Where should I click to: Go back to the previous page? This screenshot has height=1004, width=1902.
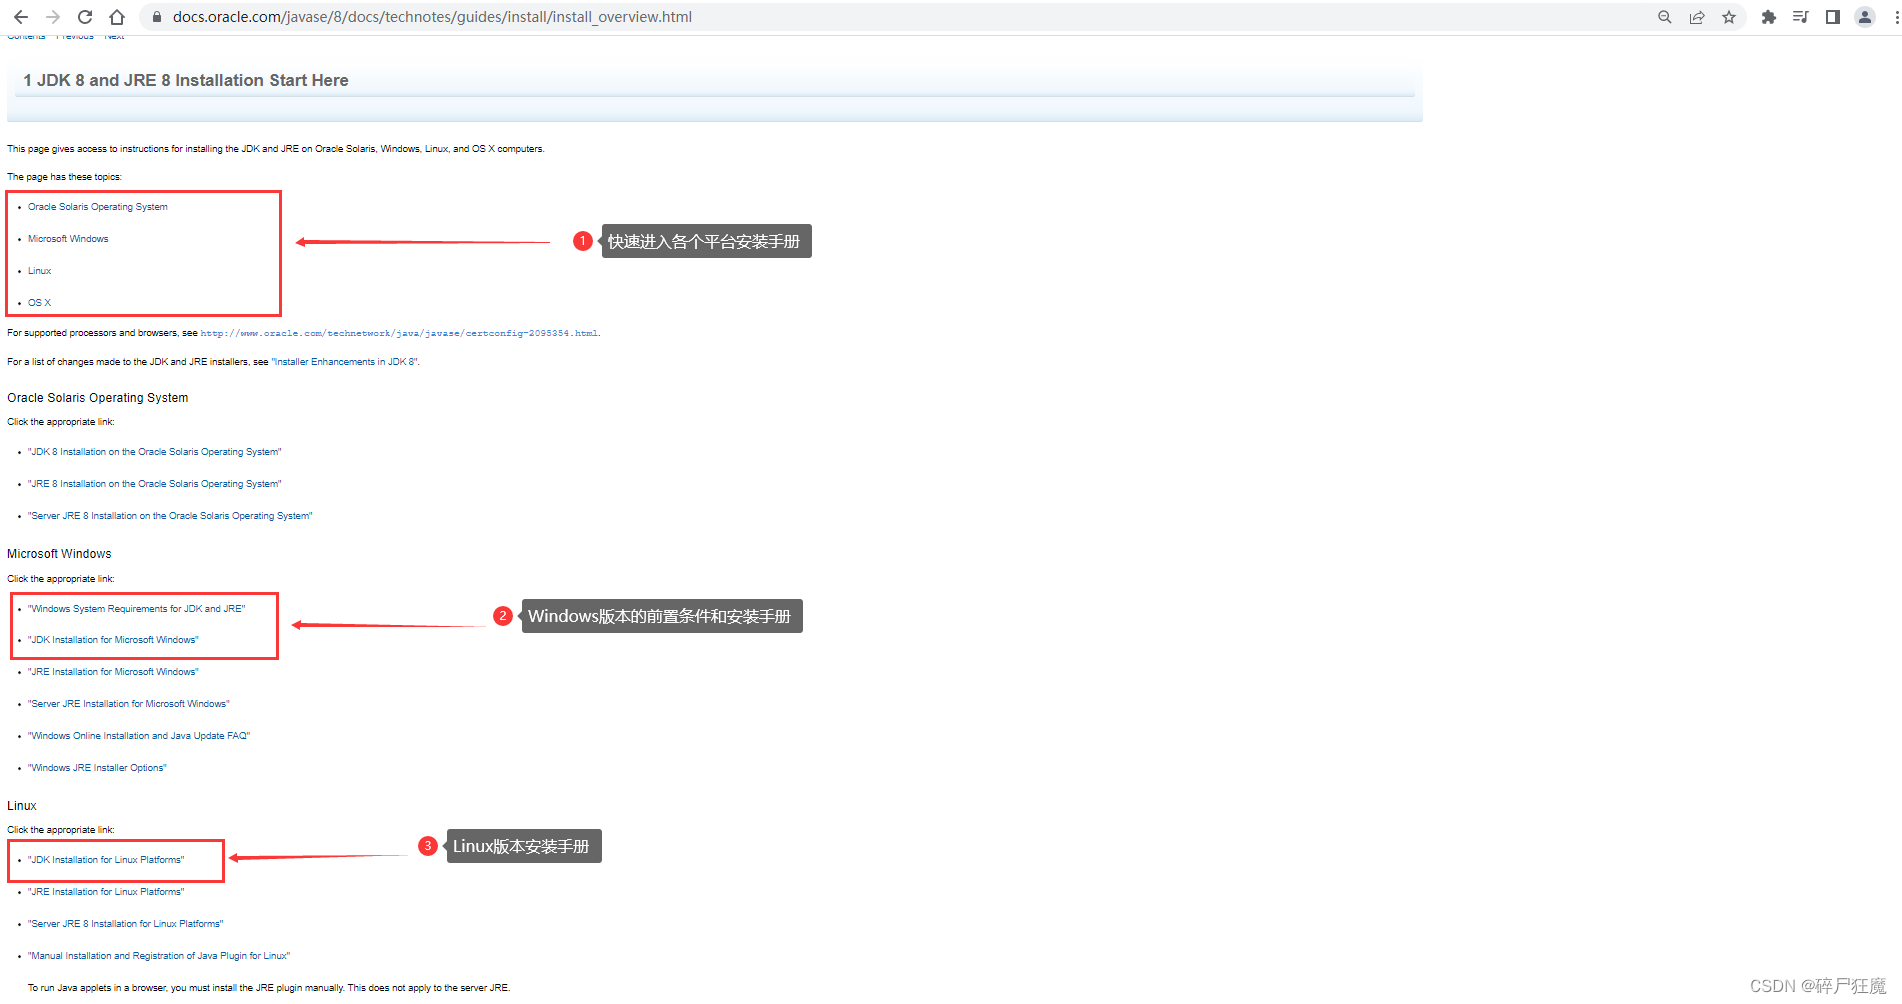tap(21, 17)
